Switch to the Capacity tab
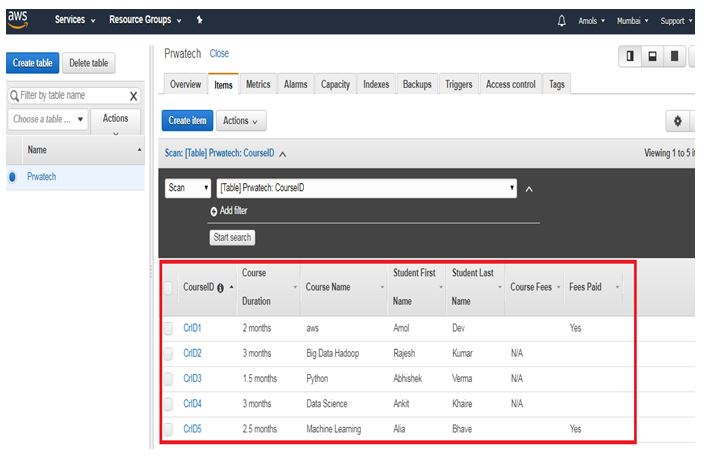Viewport: 716px width, 470px height. tap(335, 84)
